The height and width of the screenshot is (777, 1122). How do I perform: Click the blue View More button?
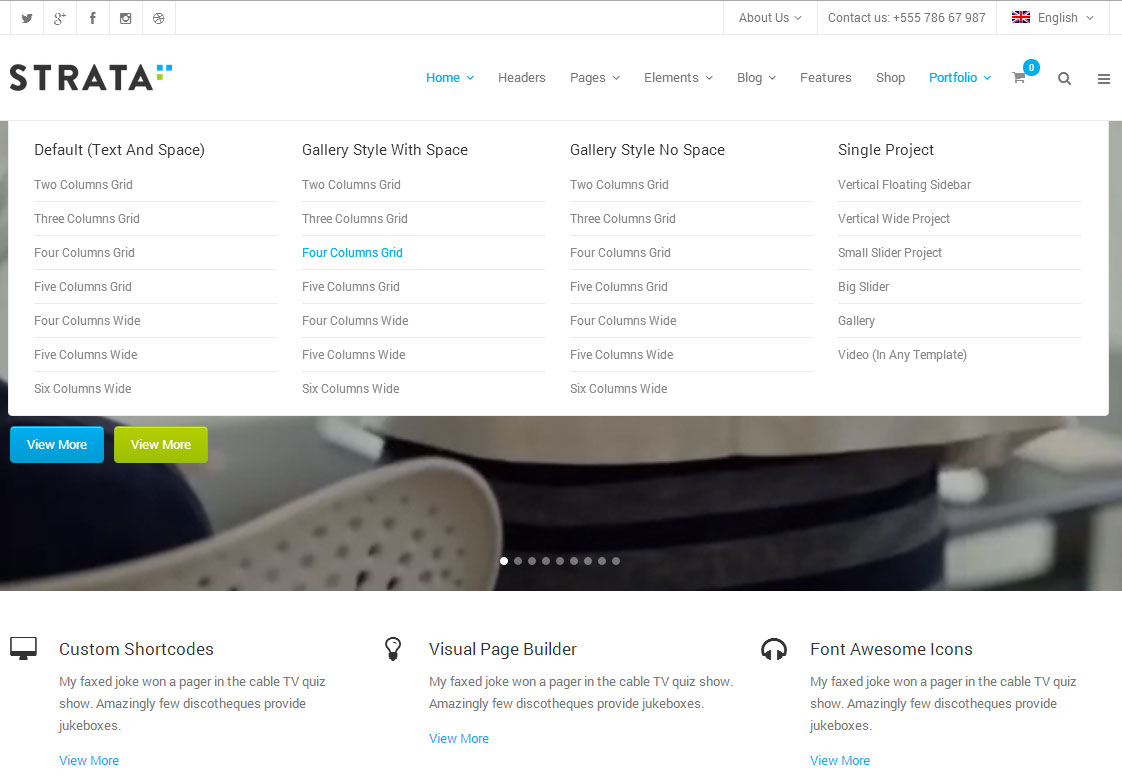click(57, 445)
